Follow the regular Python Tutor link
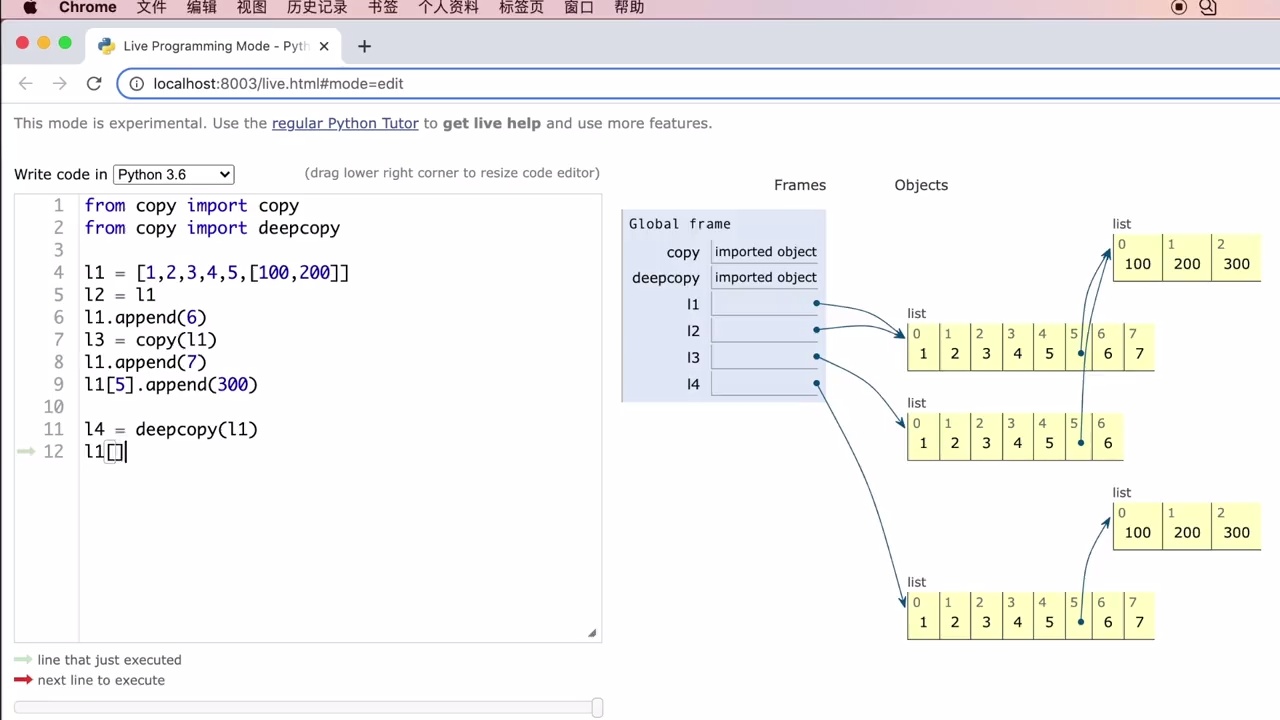 tap(345, 123)
